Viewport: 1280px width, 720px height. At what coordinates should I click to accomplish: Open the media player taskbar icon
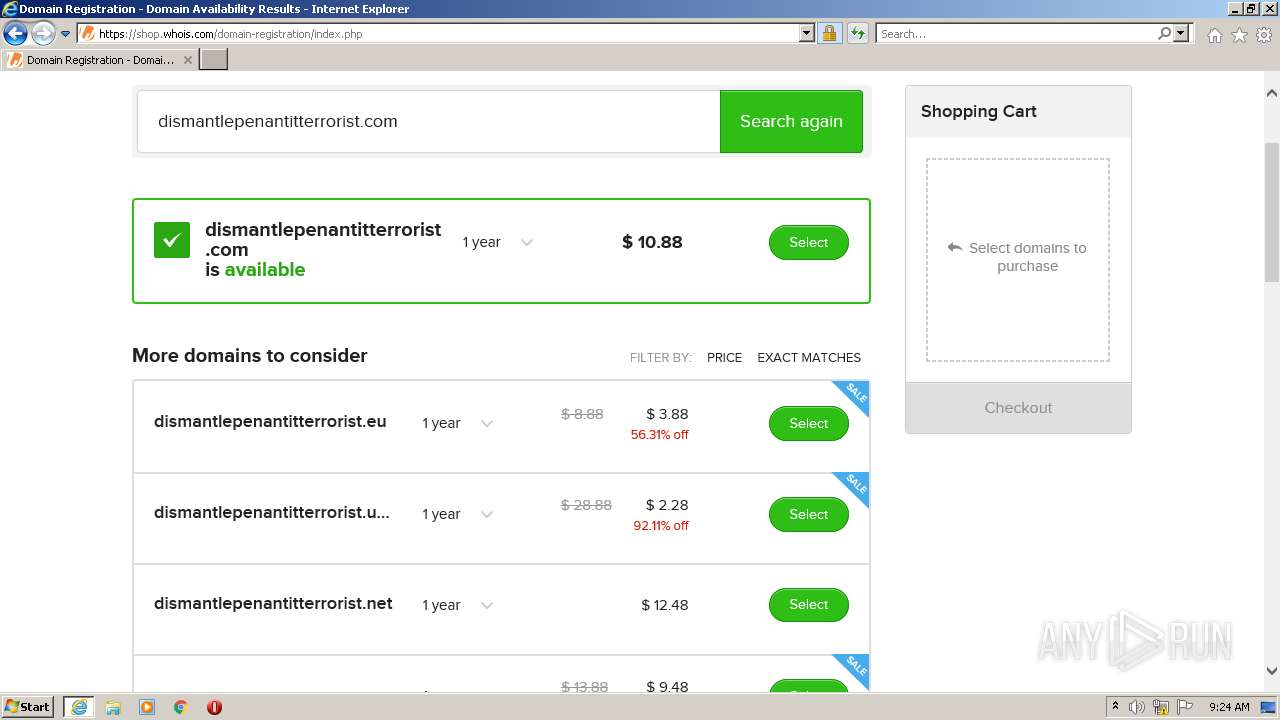tap(147, 707)
